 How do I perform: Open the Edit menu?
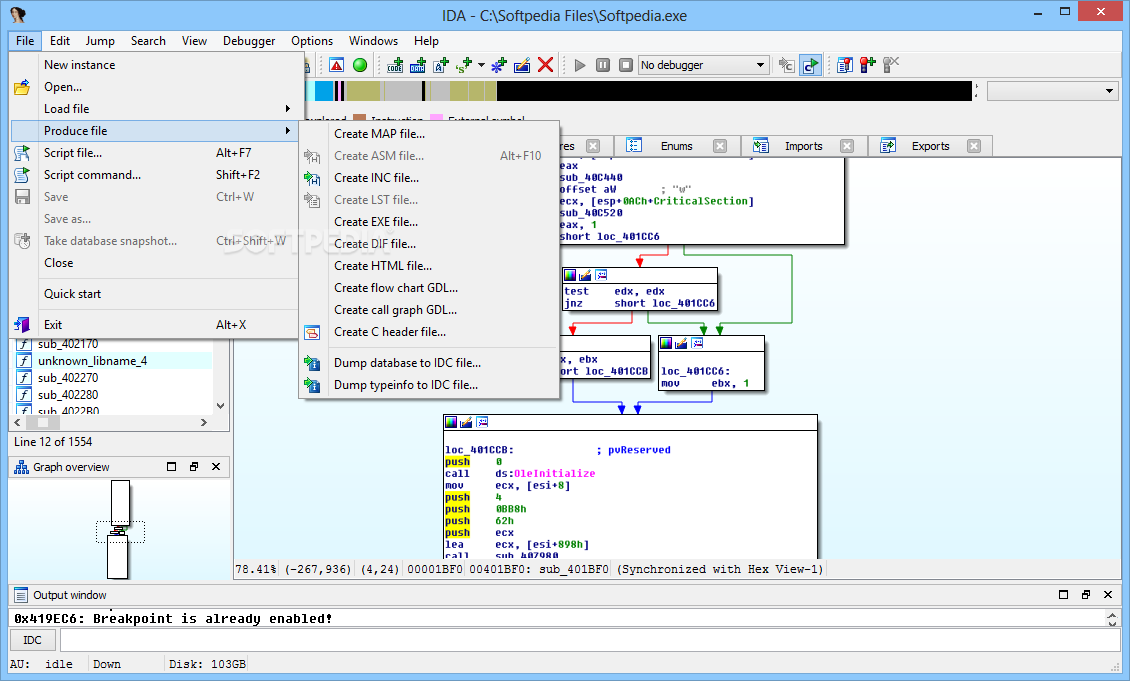click(x=60, y=41)
